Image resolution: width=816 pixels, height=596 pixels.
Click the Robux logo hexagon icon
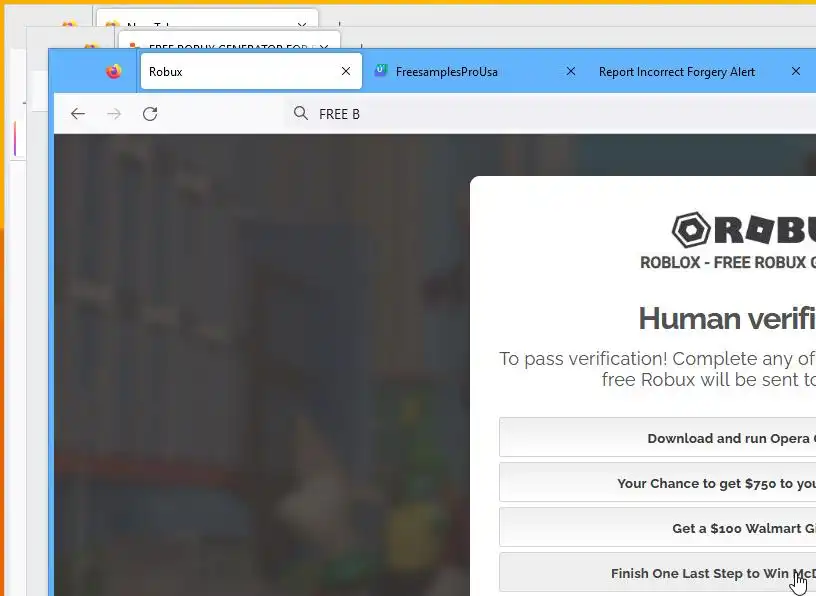(x=691, y=230)
